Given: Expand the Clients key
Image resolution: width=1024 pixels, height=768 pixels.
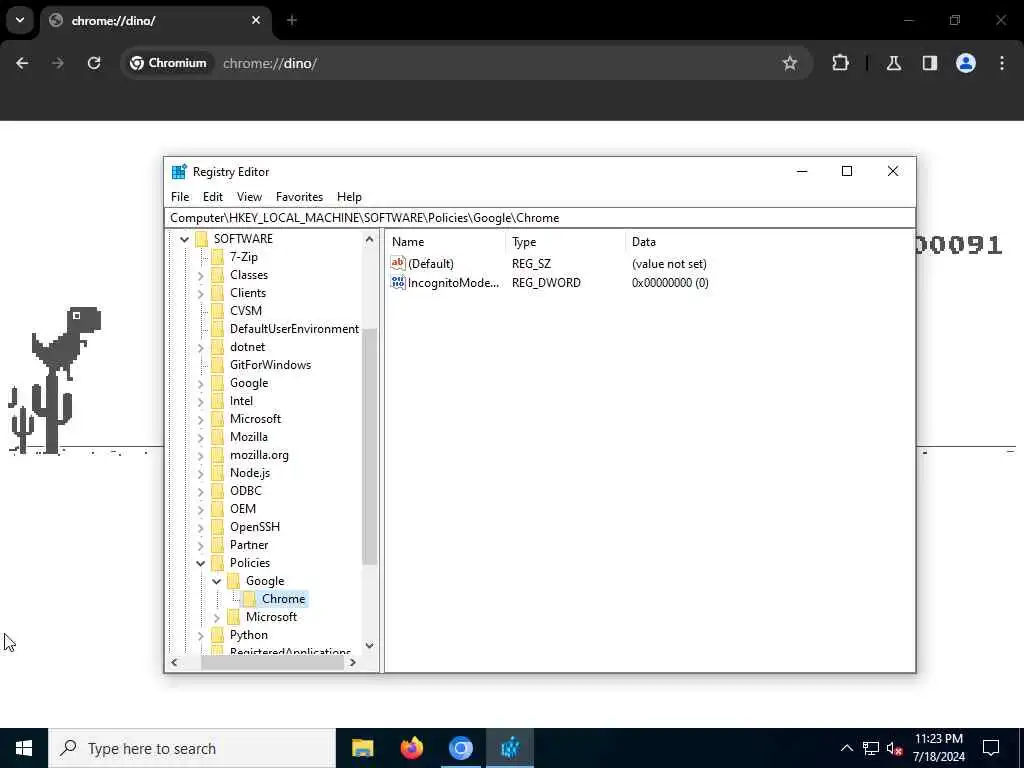Looking at the screenshot, I should point(200,293).
